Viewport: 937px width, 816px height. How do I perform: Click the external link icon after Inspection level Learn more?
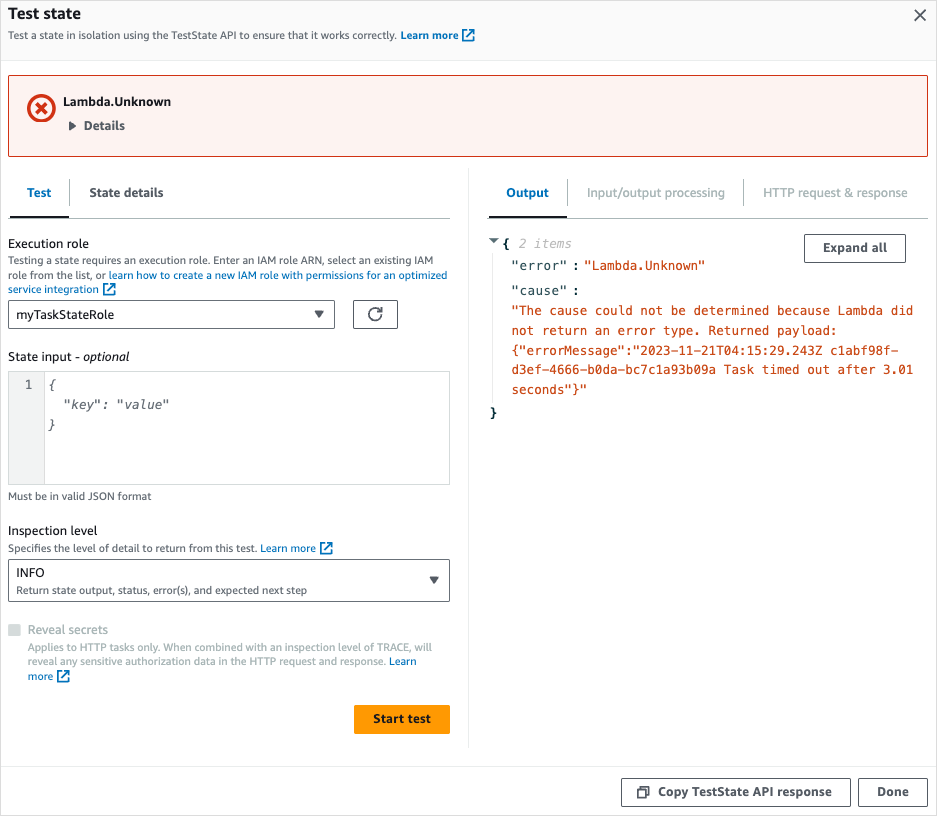(329, 547)
